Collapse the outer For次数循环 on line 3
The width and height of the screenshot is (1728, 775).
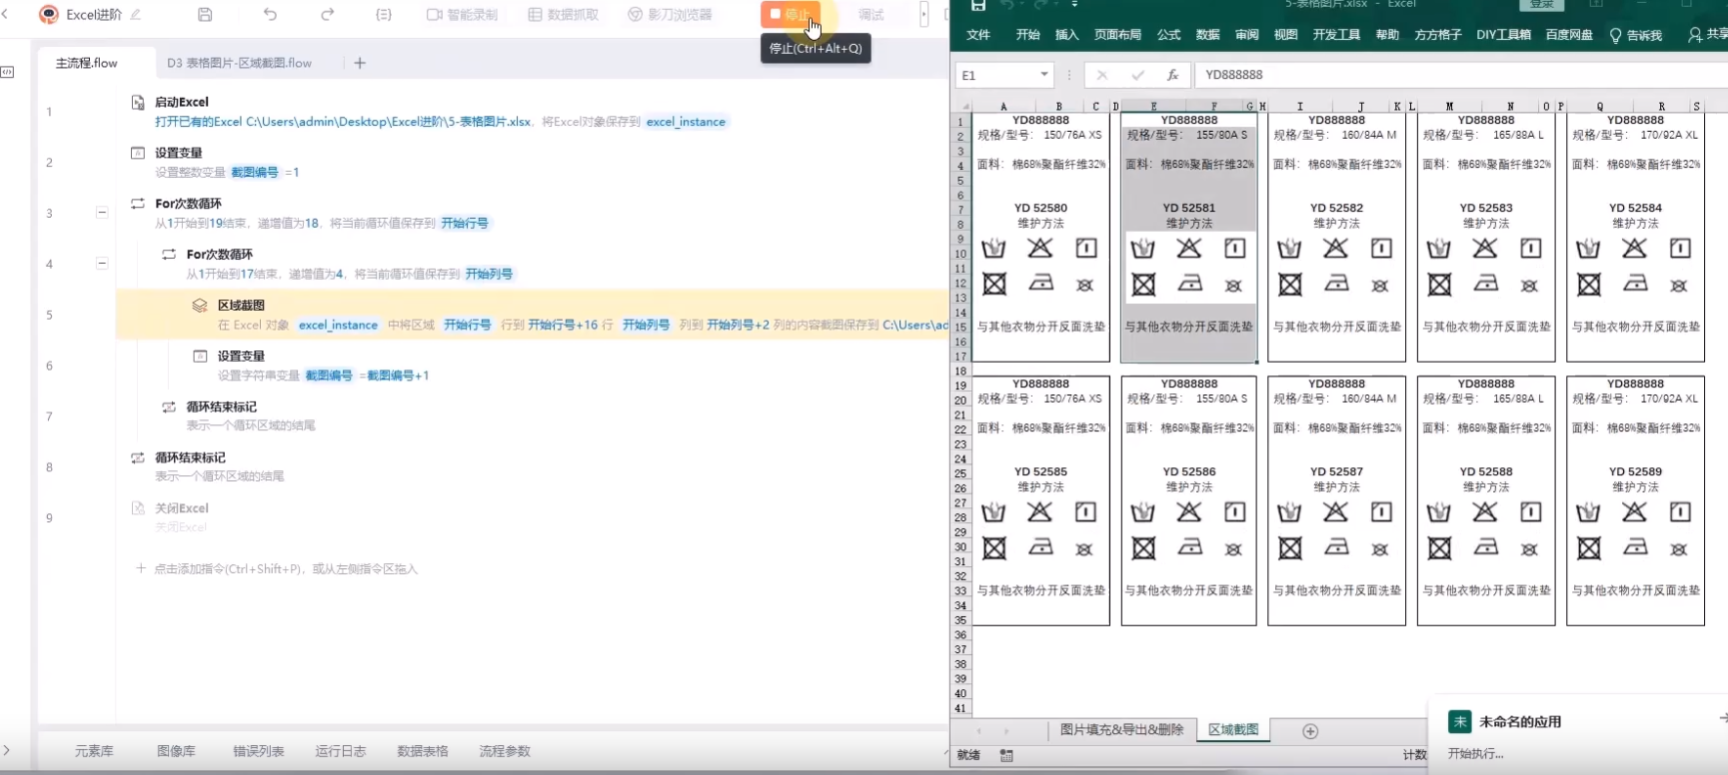(102, 212)
